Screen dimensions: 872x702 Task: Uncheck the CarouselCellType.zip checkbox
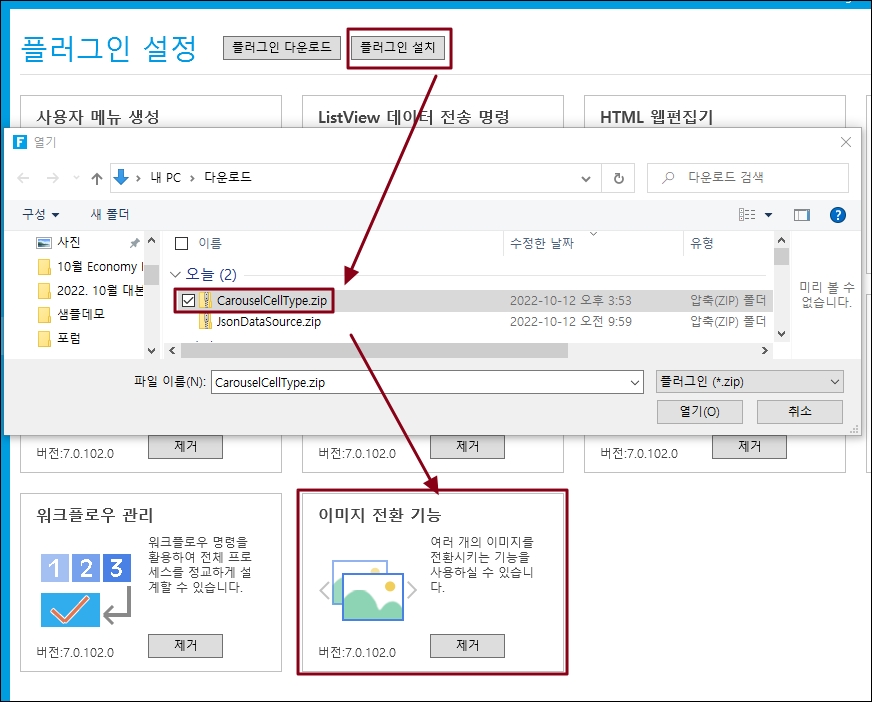189,299
